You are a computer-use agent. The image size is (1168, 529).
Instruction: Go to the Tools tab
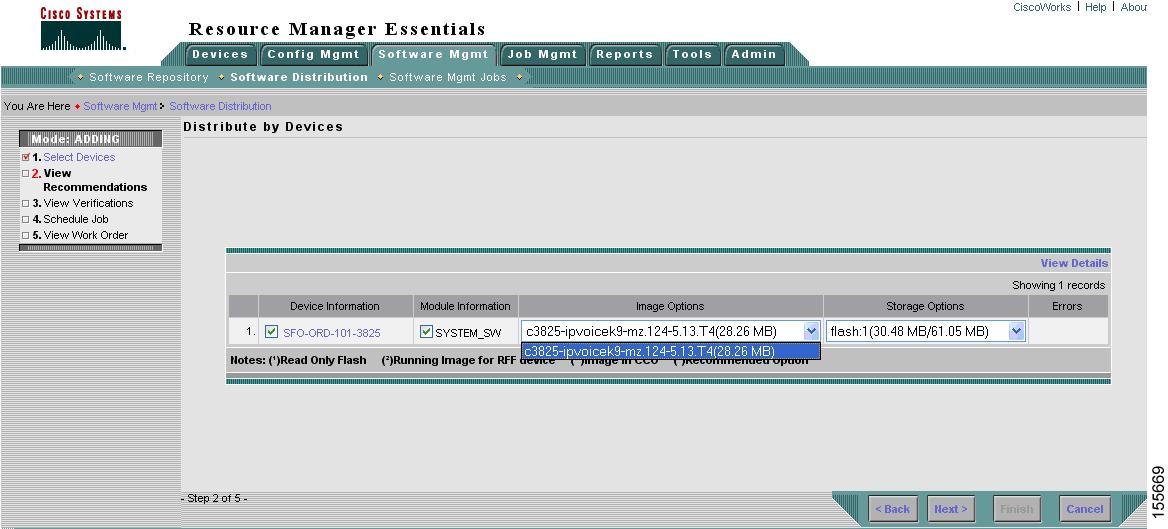(692, 54)
